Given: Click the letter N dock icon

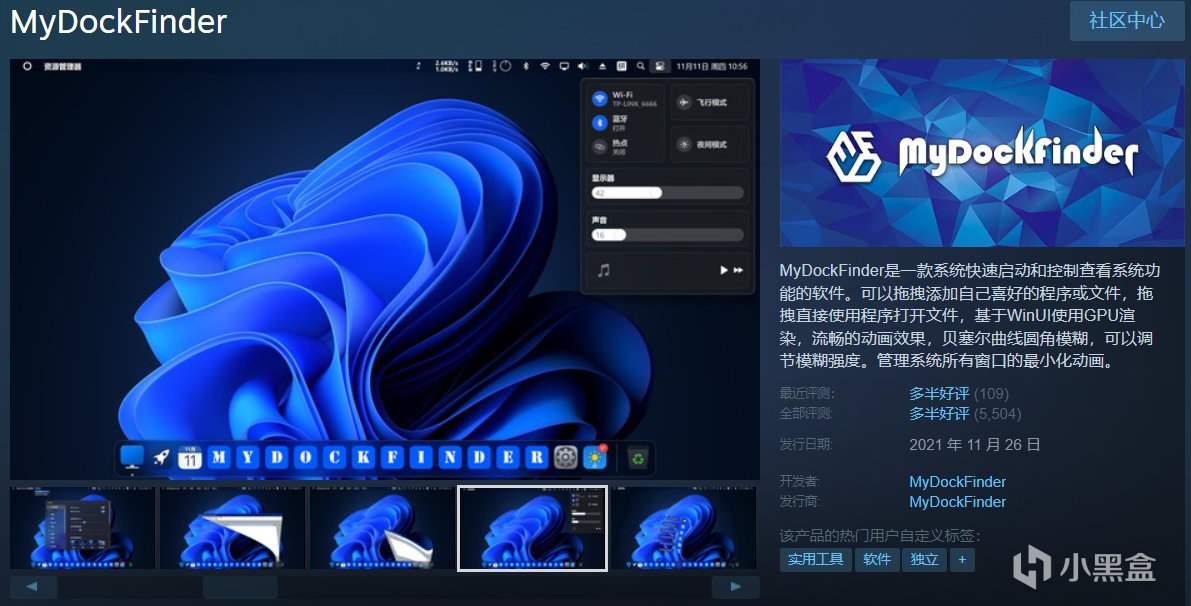Looking at the screenshot, I should pyautogui.click(x=450, y=457).
